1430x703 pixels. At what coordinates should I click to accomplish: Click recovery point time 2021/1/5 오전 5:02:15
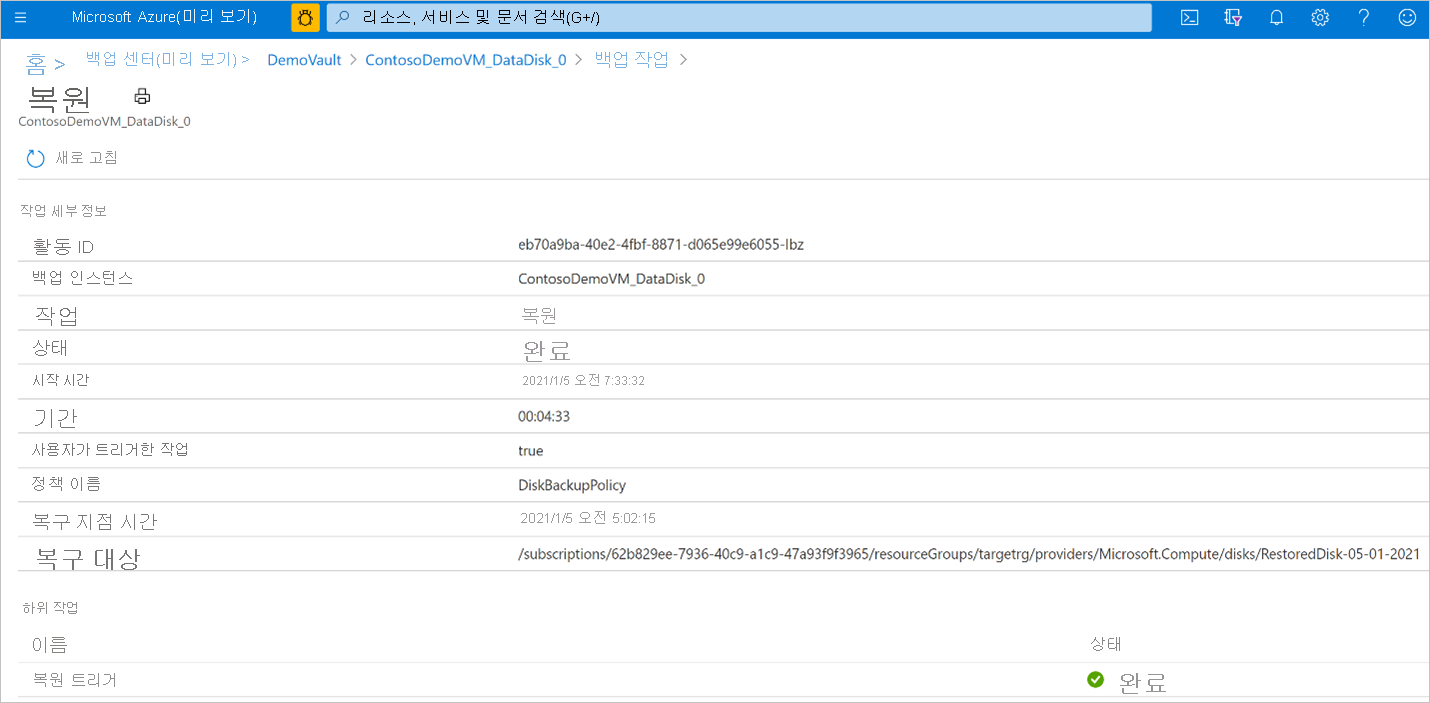588,519
